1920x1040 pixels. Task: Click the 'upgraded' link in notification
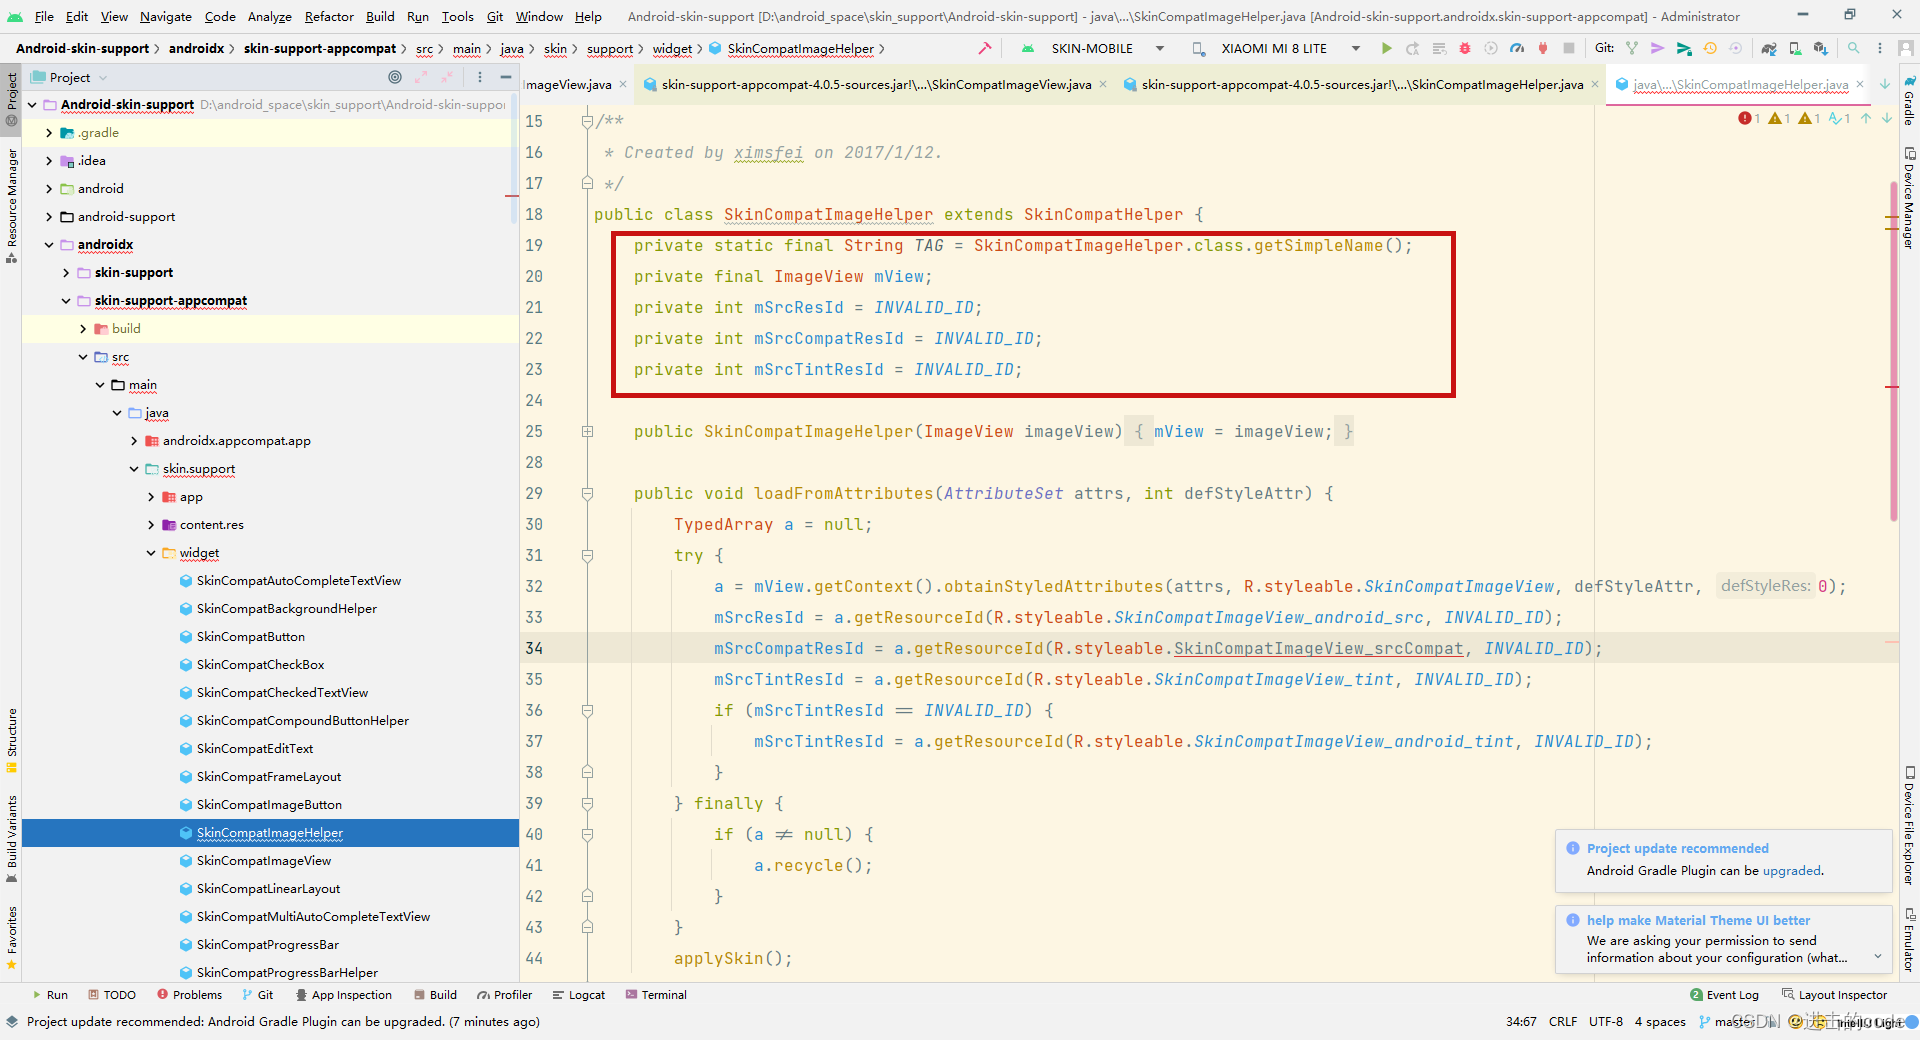pyautogui.click(x=1791, y=871)
